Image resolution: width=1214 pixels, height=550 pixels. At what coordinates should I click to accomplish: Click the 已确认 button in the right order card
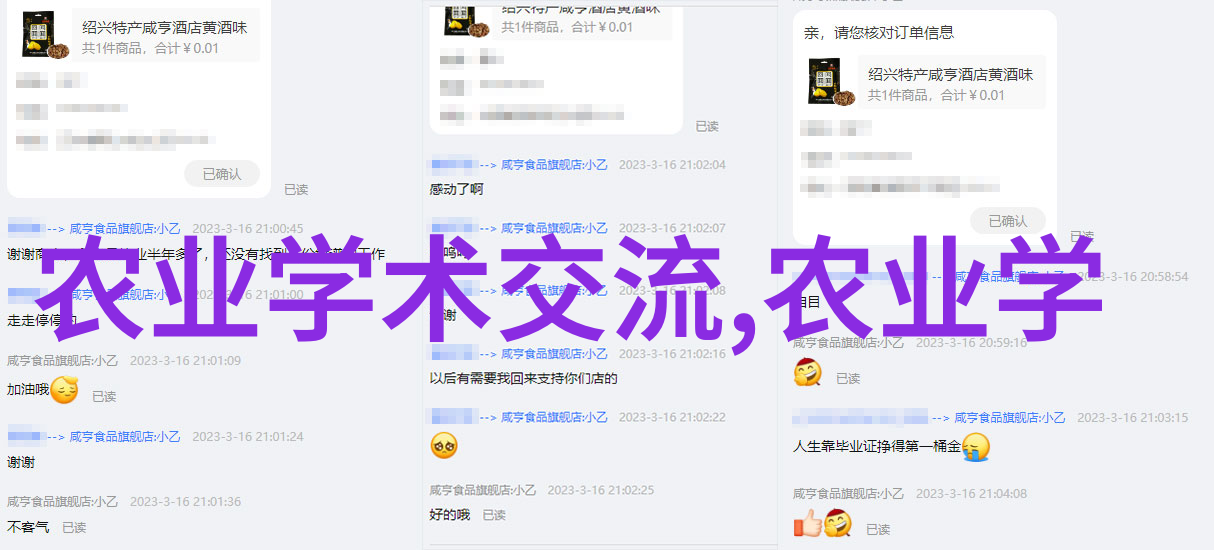[1008, 221]
